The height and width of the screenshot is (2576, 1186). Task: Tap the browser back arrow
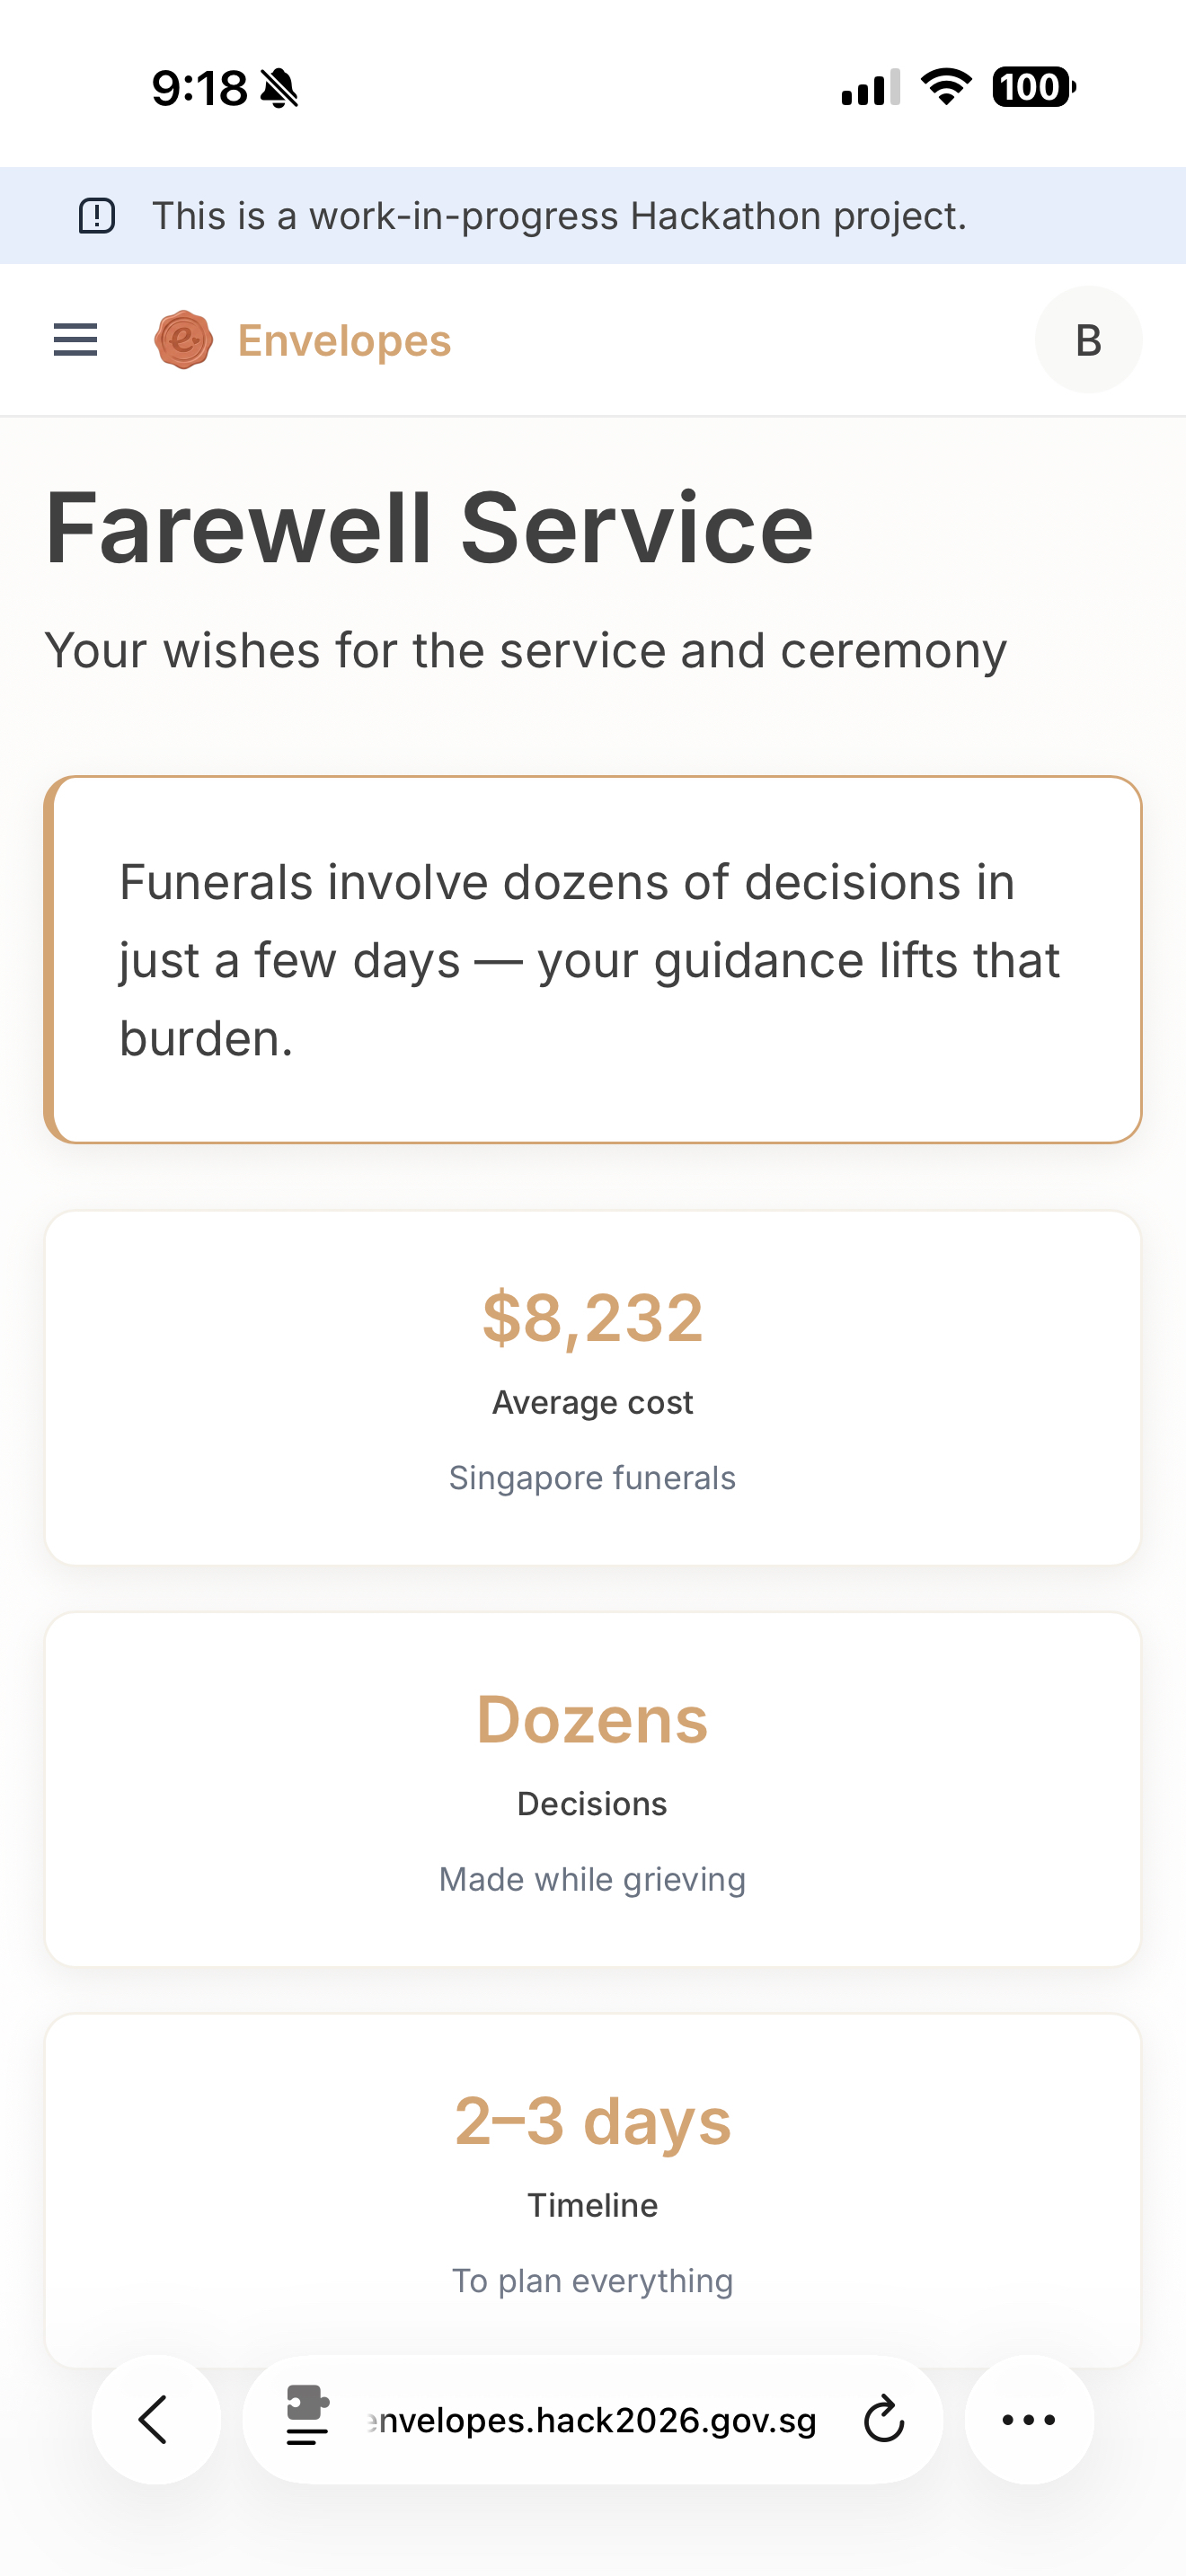[x=155, y=2419]
